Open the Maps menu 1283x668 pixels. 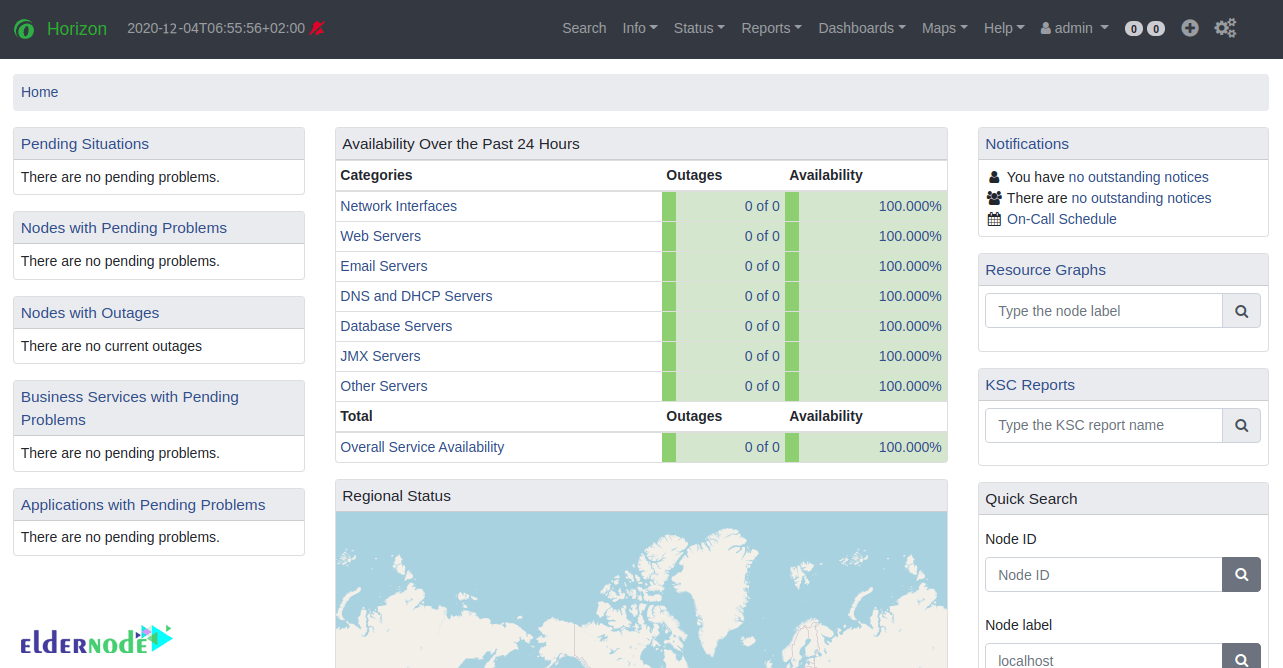pos(943,28)
